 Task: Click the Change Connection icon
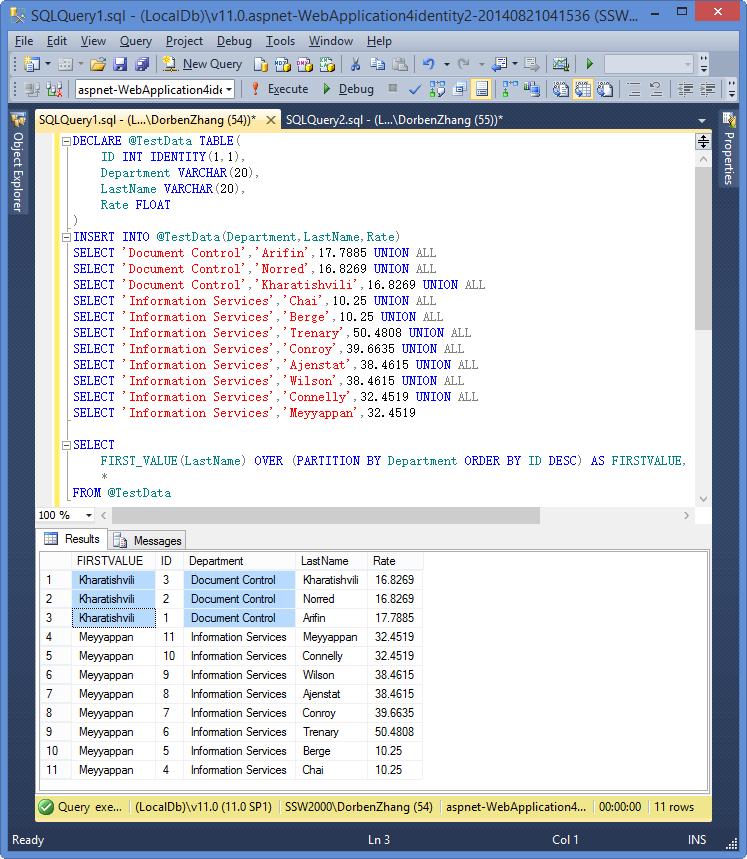tap(54, 89)
